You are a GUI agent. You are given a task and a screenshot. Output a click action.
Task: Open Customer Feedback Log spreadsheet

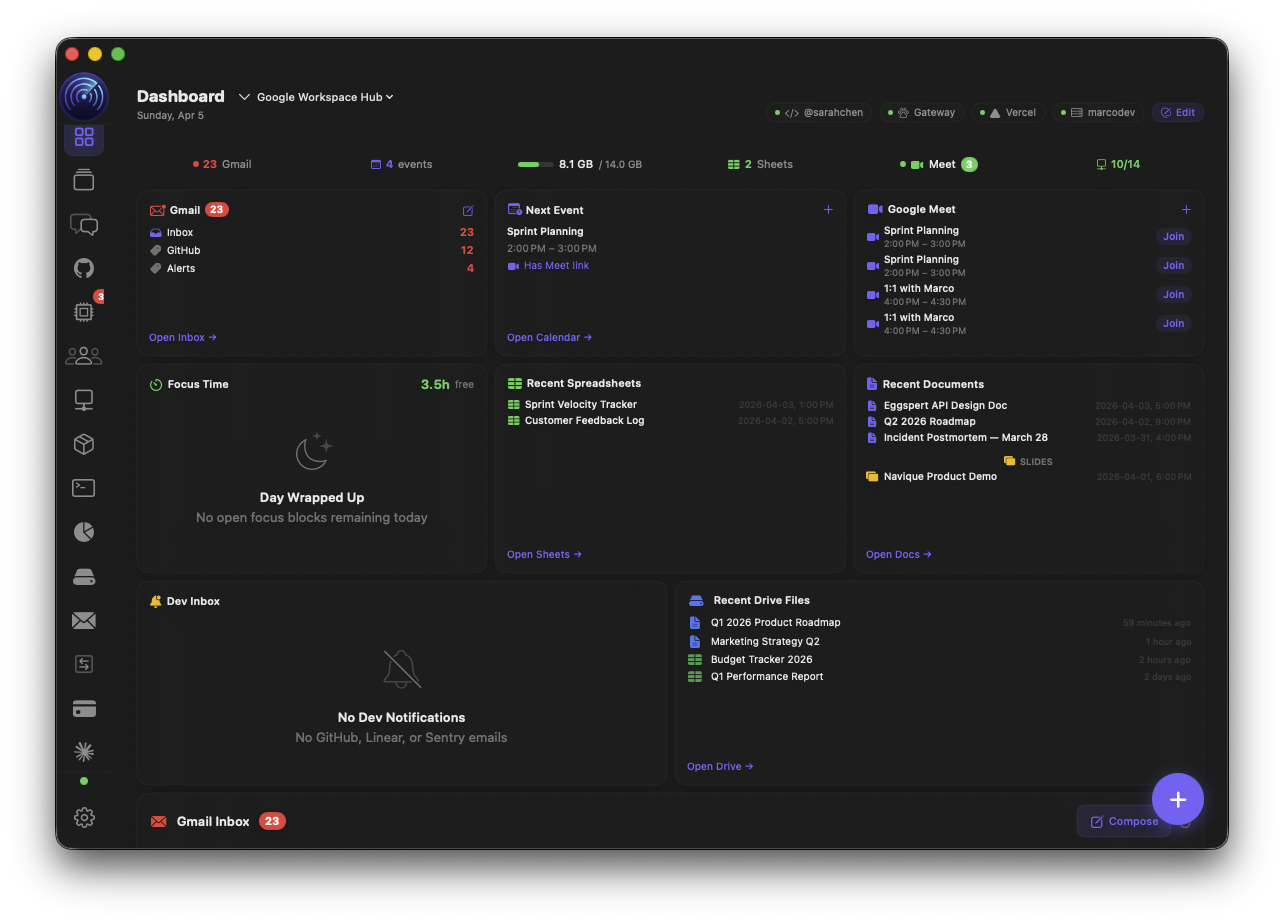670,421
